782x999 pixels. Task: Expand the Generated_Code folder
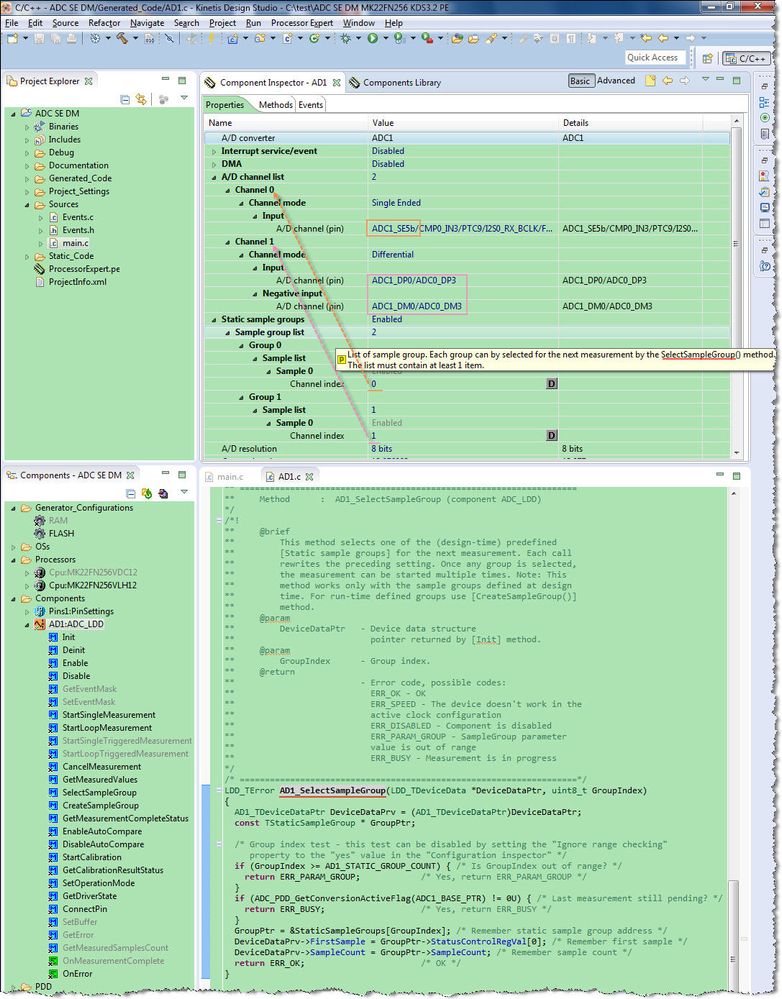[x=27, y=178]
